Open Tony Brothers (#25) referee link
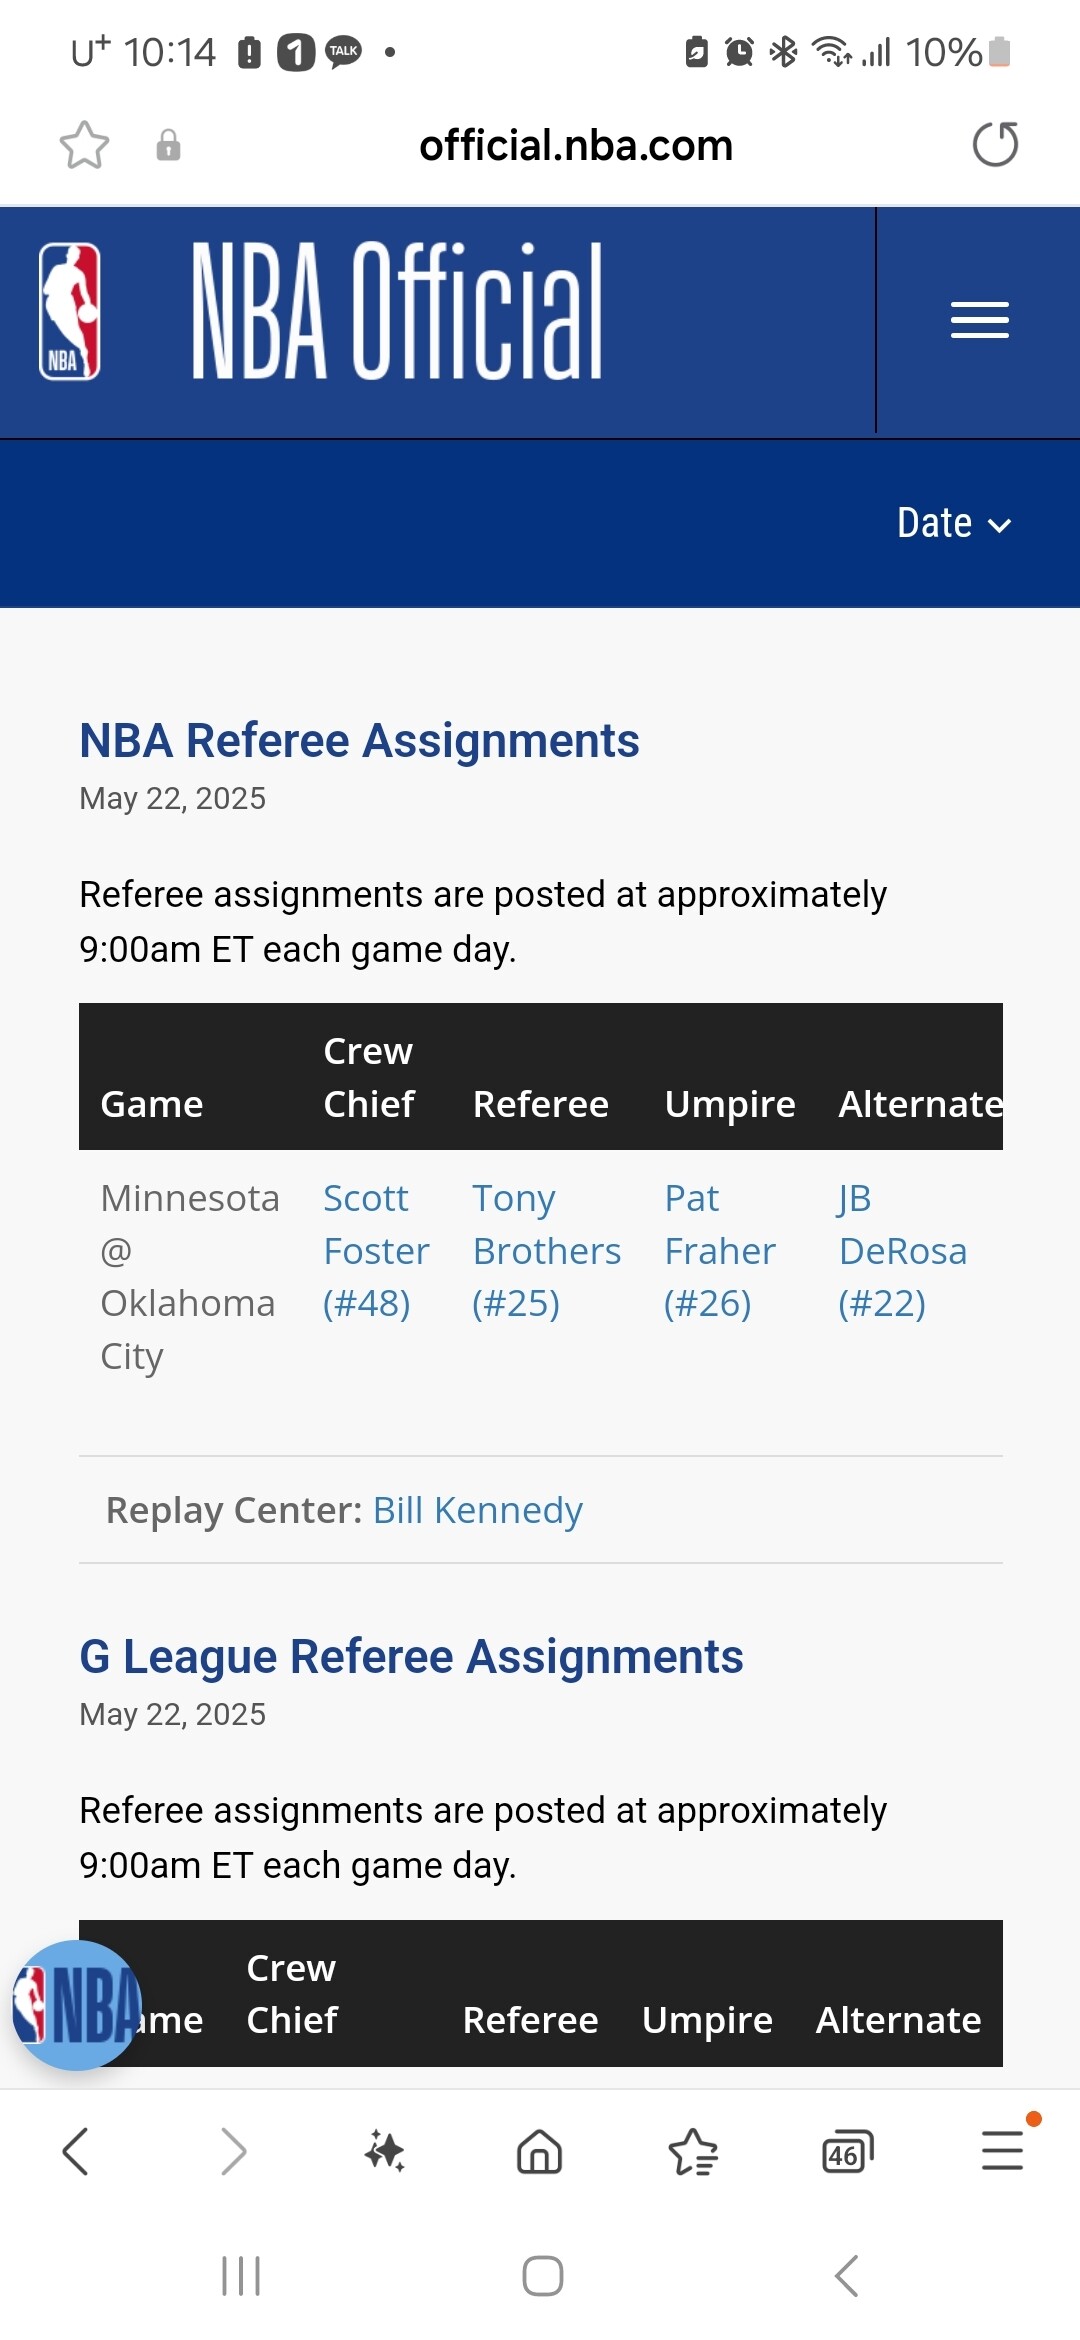The image size is (1080, 2340). 546,1251
